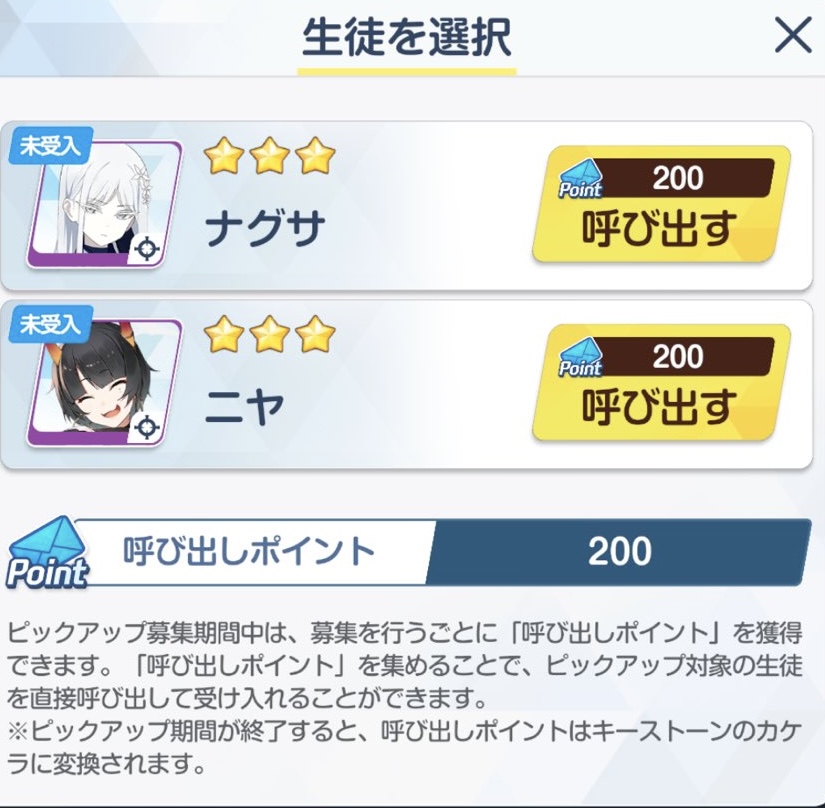Screen dimensions: 825x808
Task: Tap the 未受入 badge on ナグサ
Action: [51, 146]
